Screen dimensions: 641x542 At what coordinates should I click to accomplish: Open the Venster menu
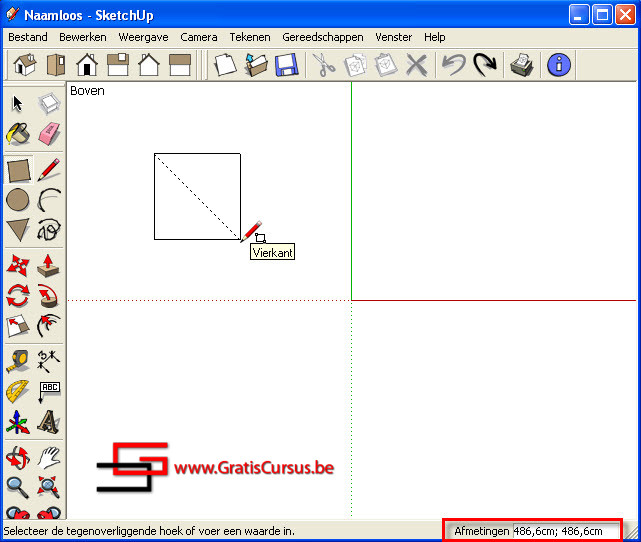click(x=393, y=37)
